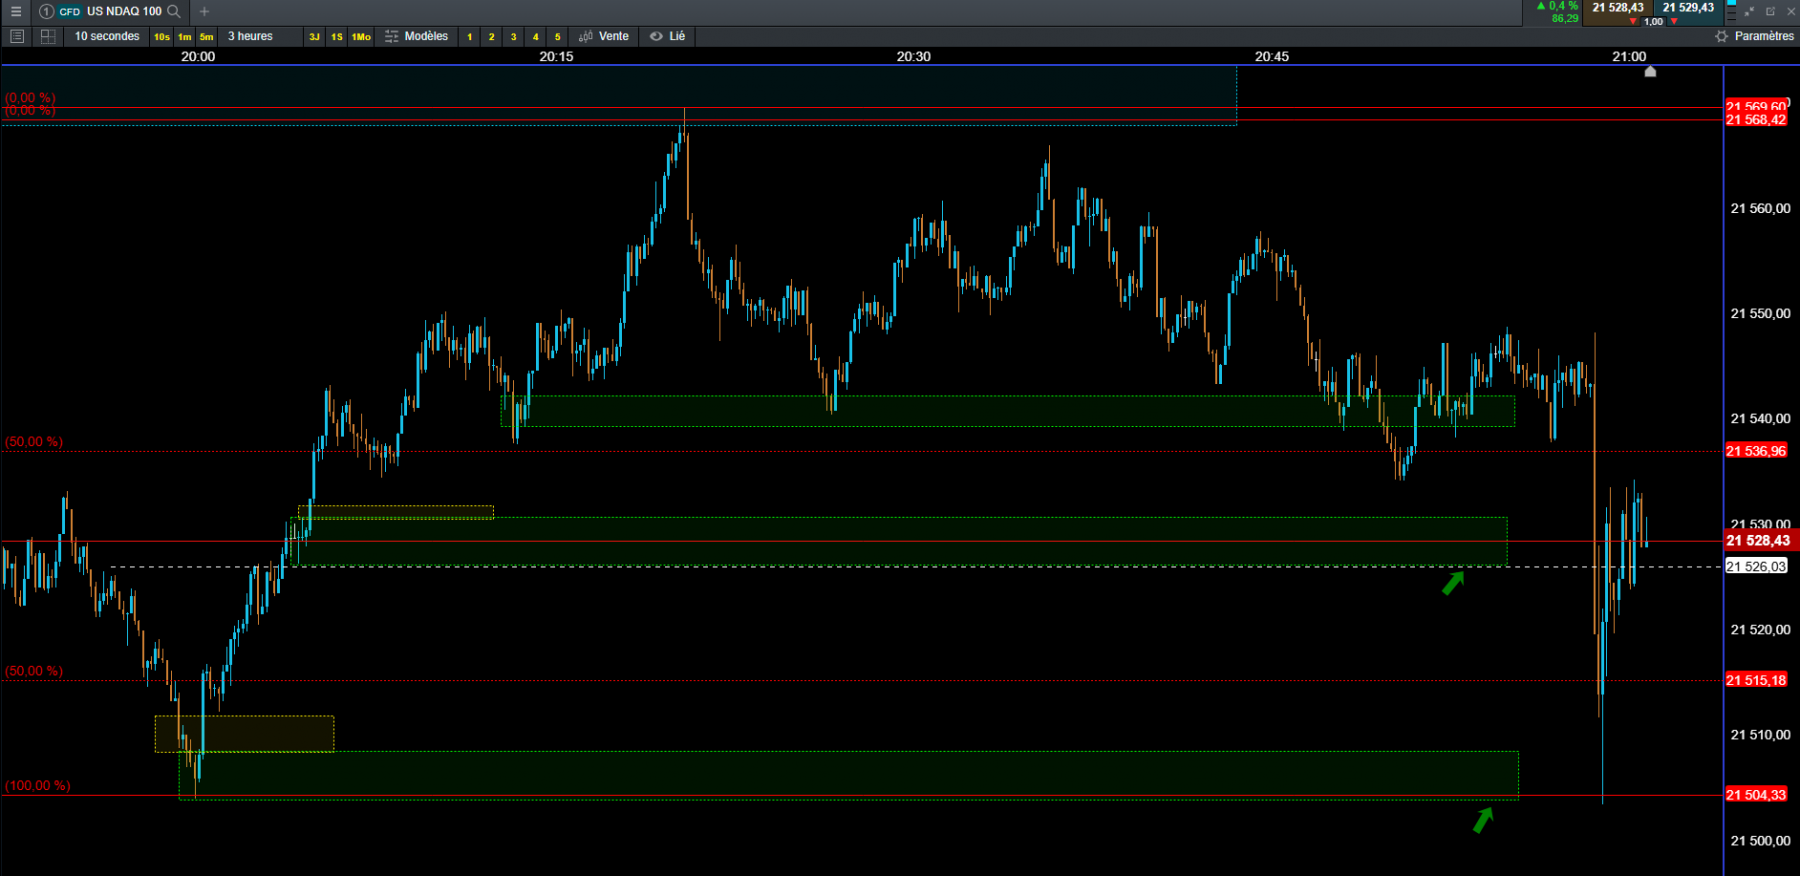Load template number 2
1800x876 pixels.
click(x=491, y=37)
